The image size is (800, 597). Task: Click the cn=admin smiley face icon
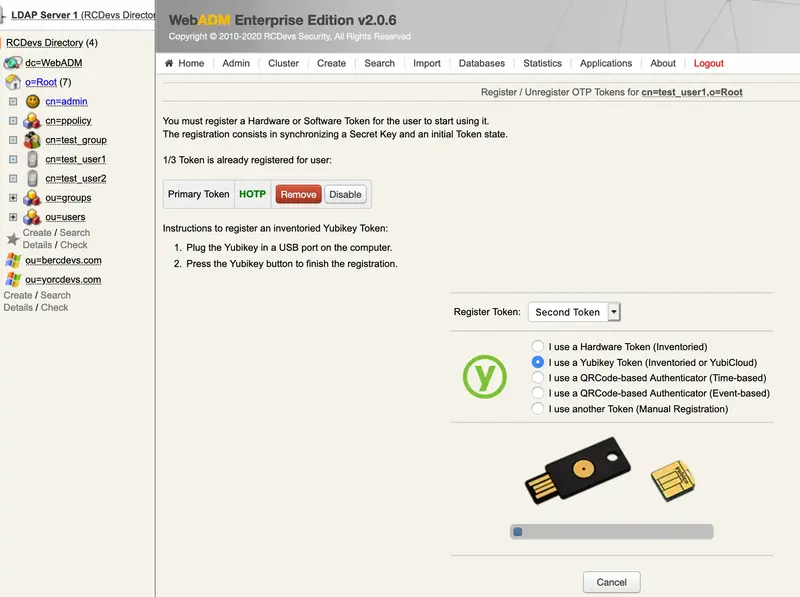point(33,102)
